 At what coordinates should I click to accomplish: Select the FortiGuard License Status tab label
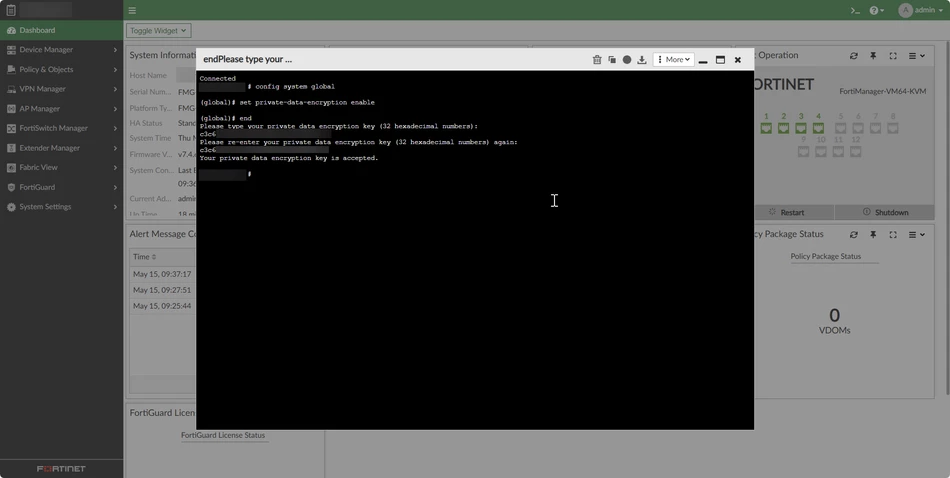223,435
